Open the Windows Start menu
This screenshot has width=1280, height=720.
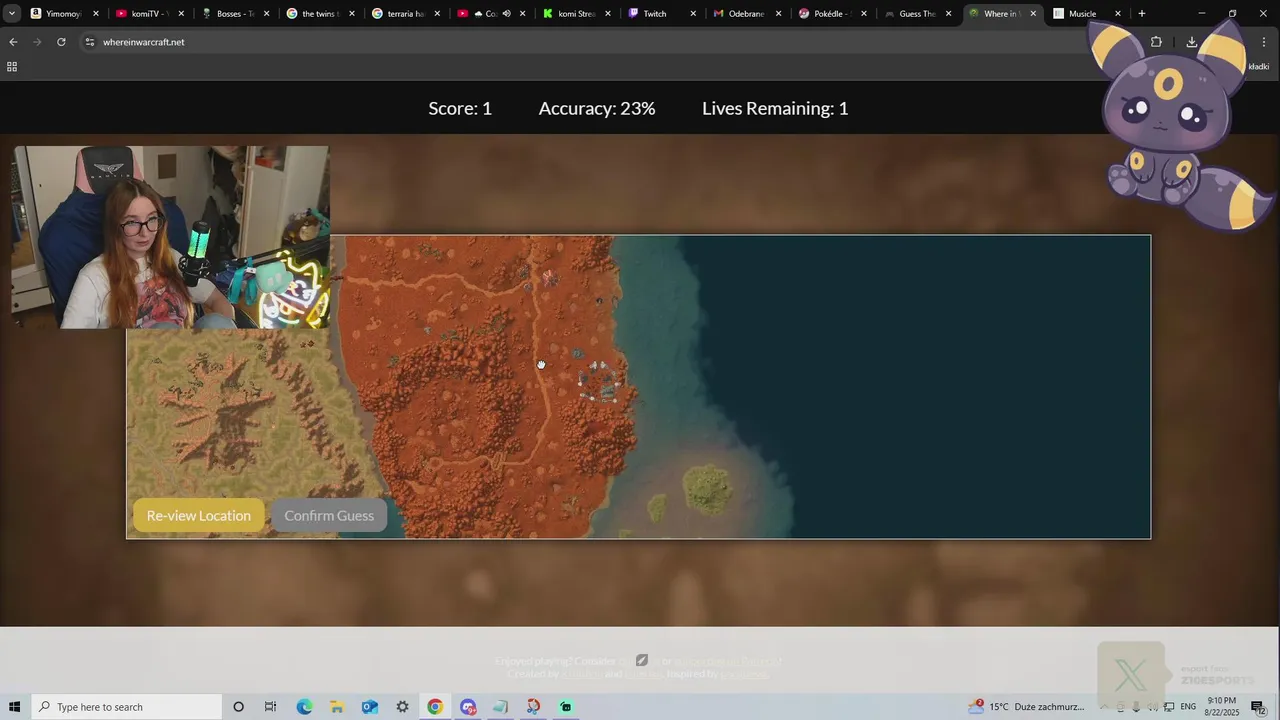pyautogui.click(x=14, y=707)
